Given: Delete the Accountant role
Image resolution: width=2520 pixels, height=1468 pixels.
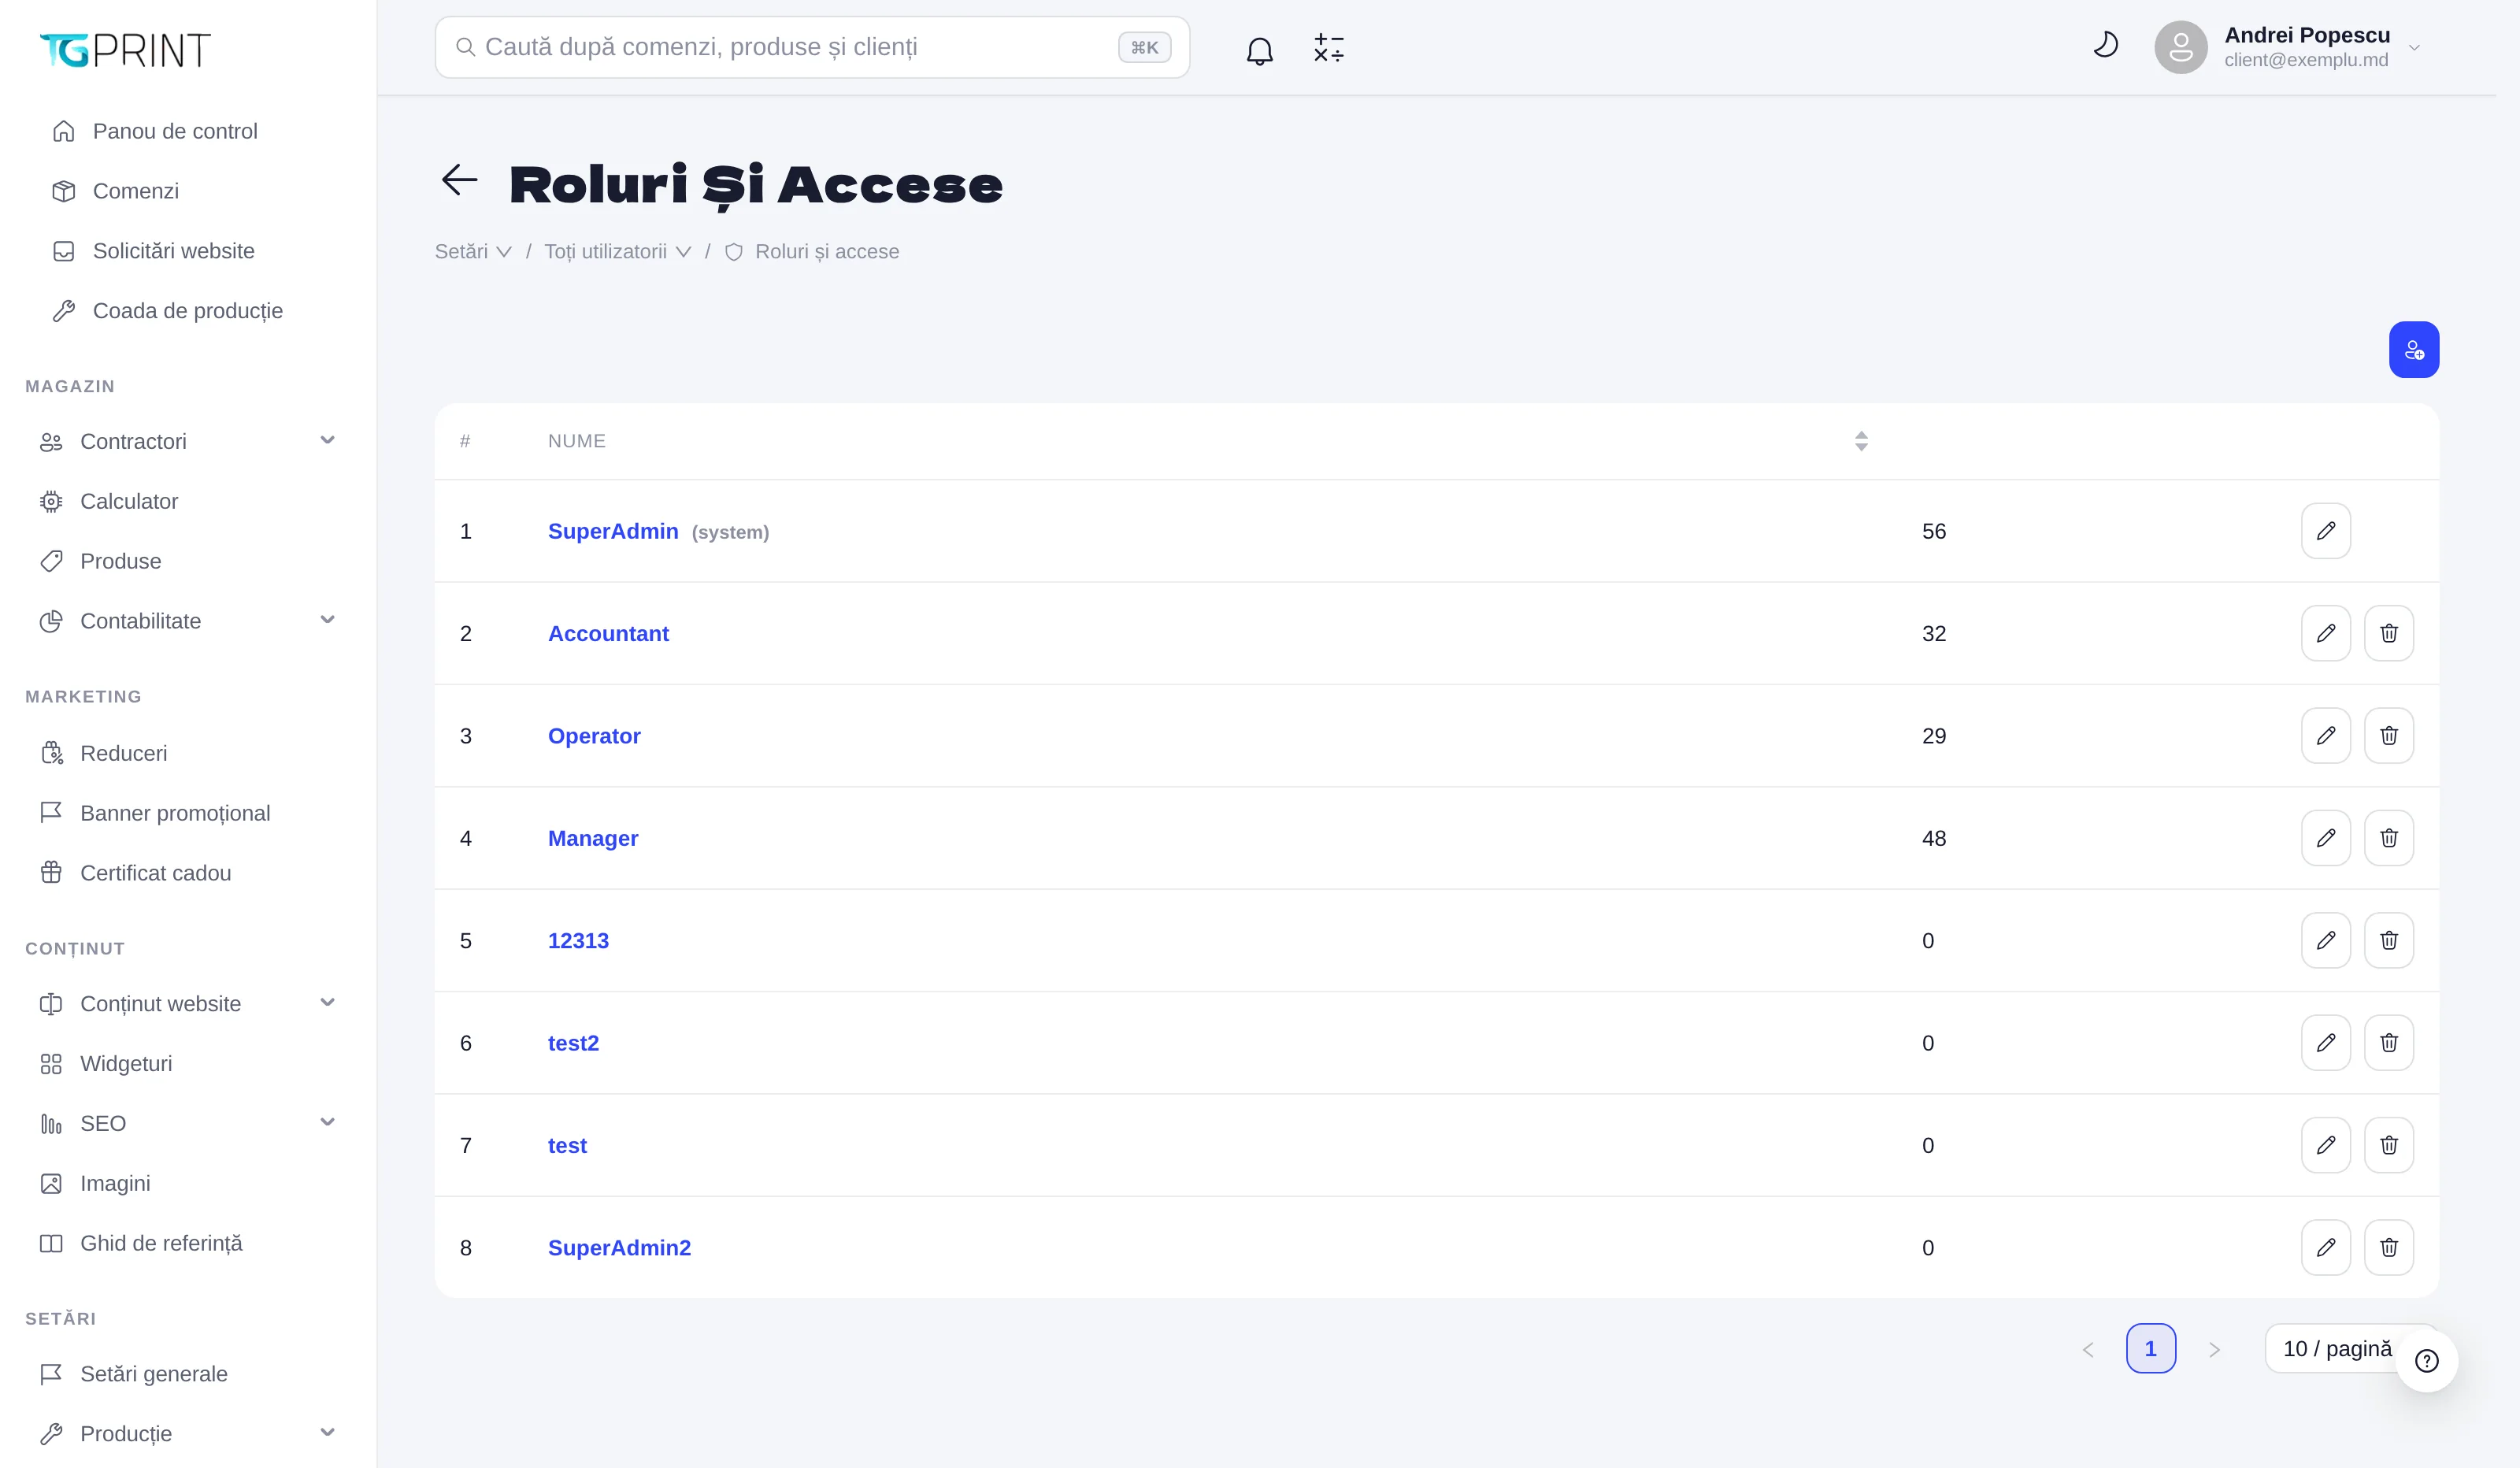Looking at the screenshot, I should [x=2388, y=633].
